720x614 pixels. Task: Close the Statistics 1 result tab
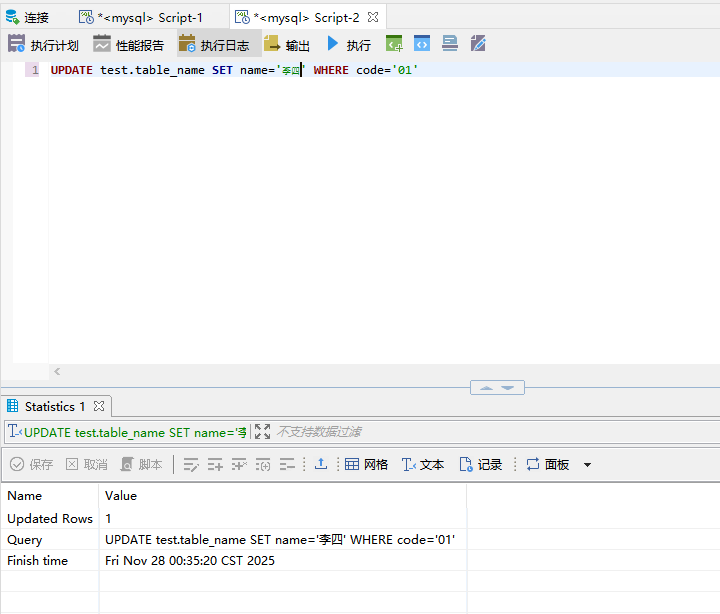tap(99, 406)
